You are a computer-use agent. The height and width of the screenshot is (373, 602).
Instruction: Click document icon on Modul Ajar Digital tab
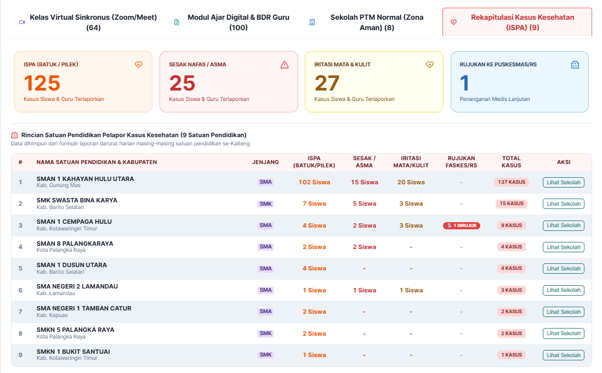tap(177, 22)
